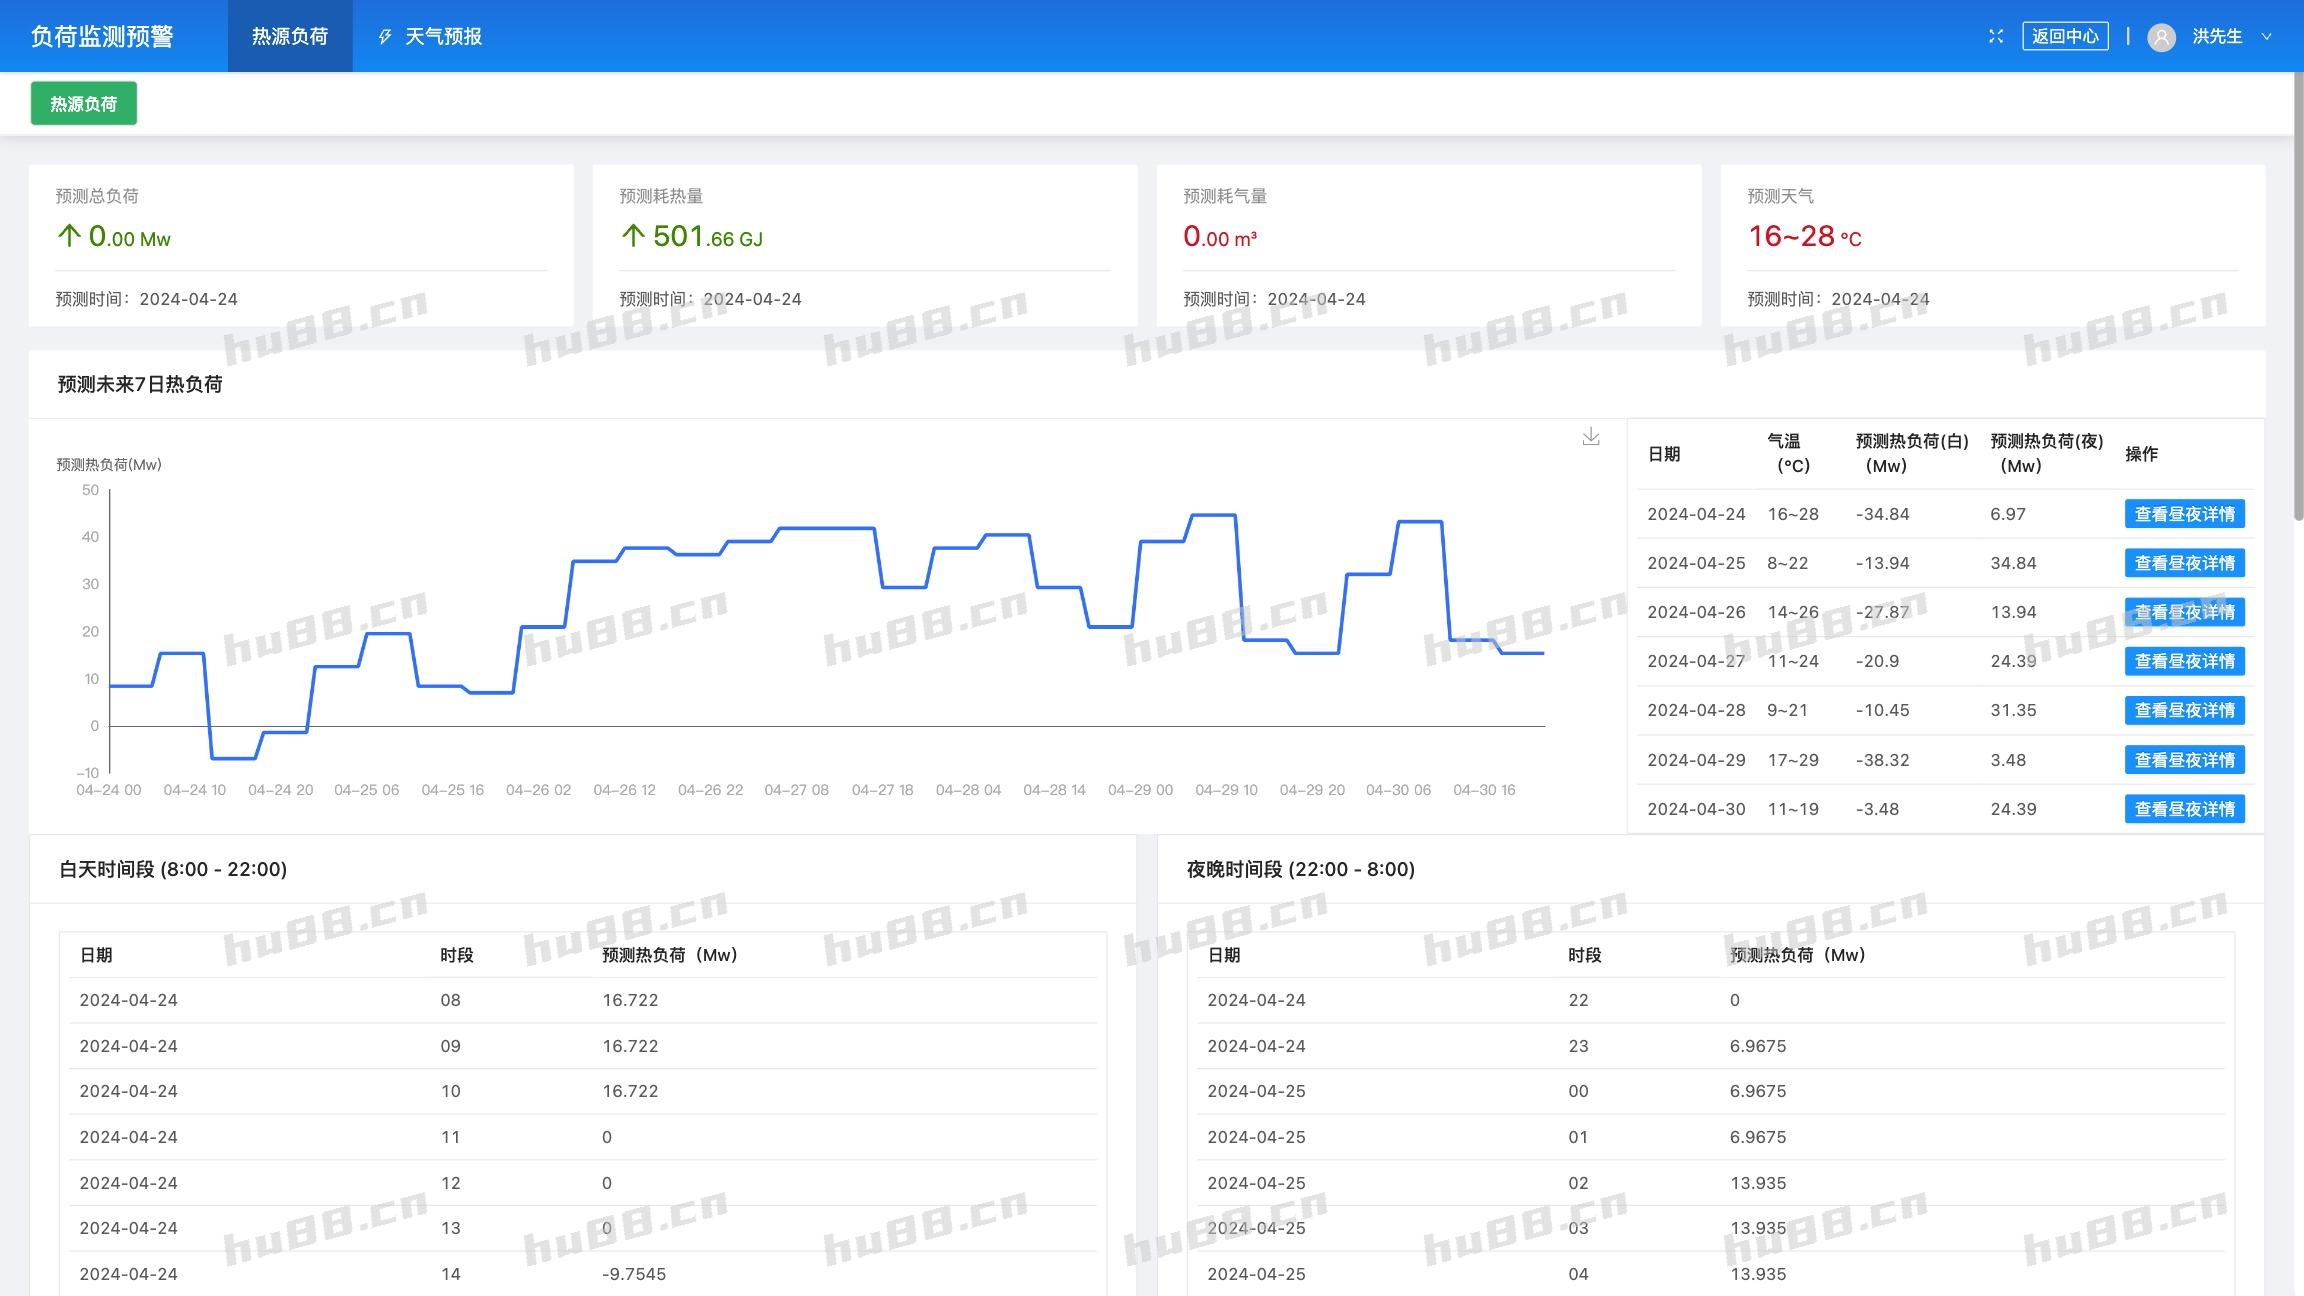2304x1296 pixels.
Task: Click the fullscreen expand icon
Action: 1996,36
